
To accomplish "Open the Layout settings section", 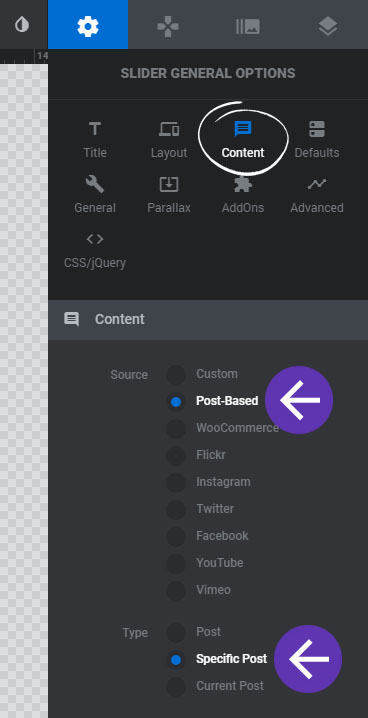I will pyautogui.click(x=169, y=140).
